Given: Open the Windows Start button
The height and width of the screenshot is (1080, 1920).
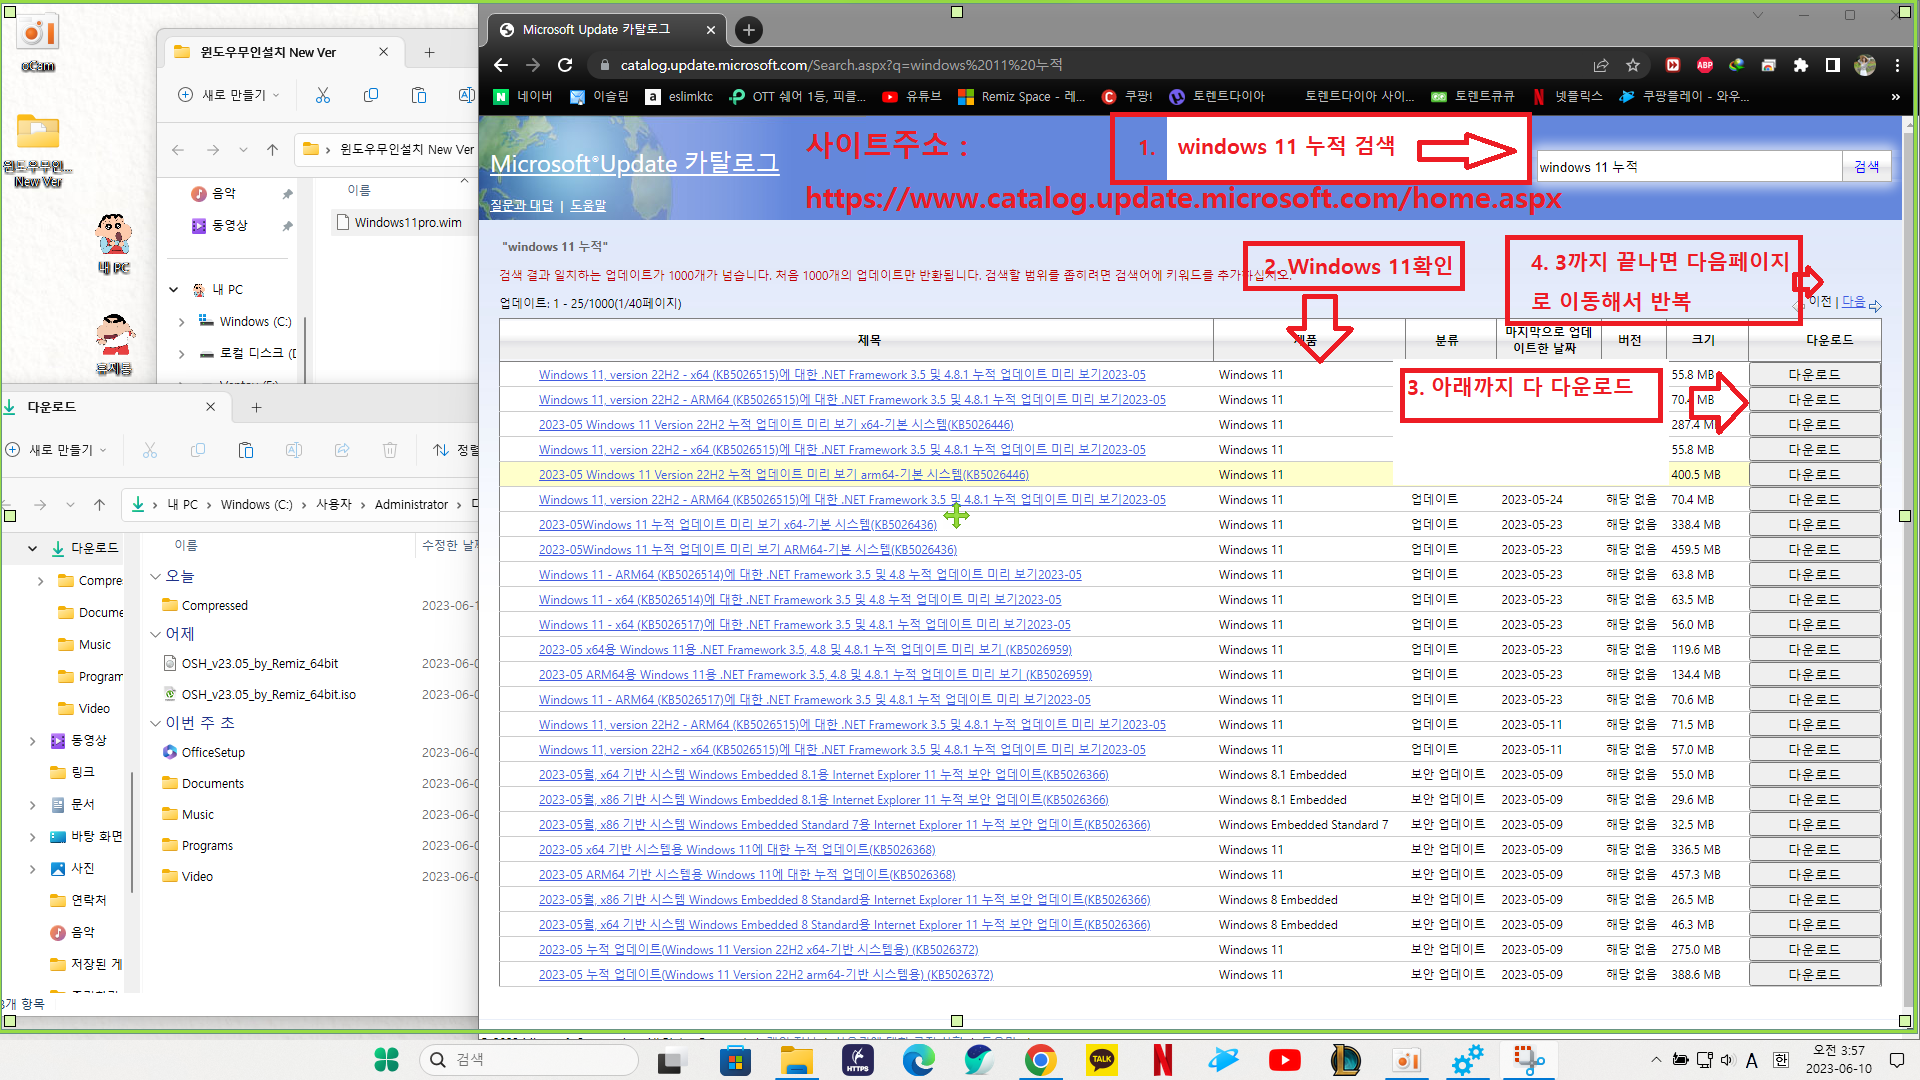Looking at the screenshot, I should [x=386, y=1060].
